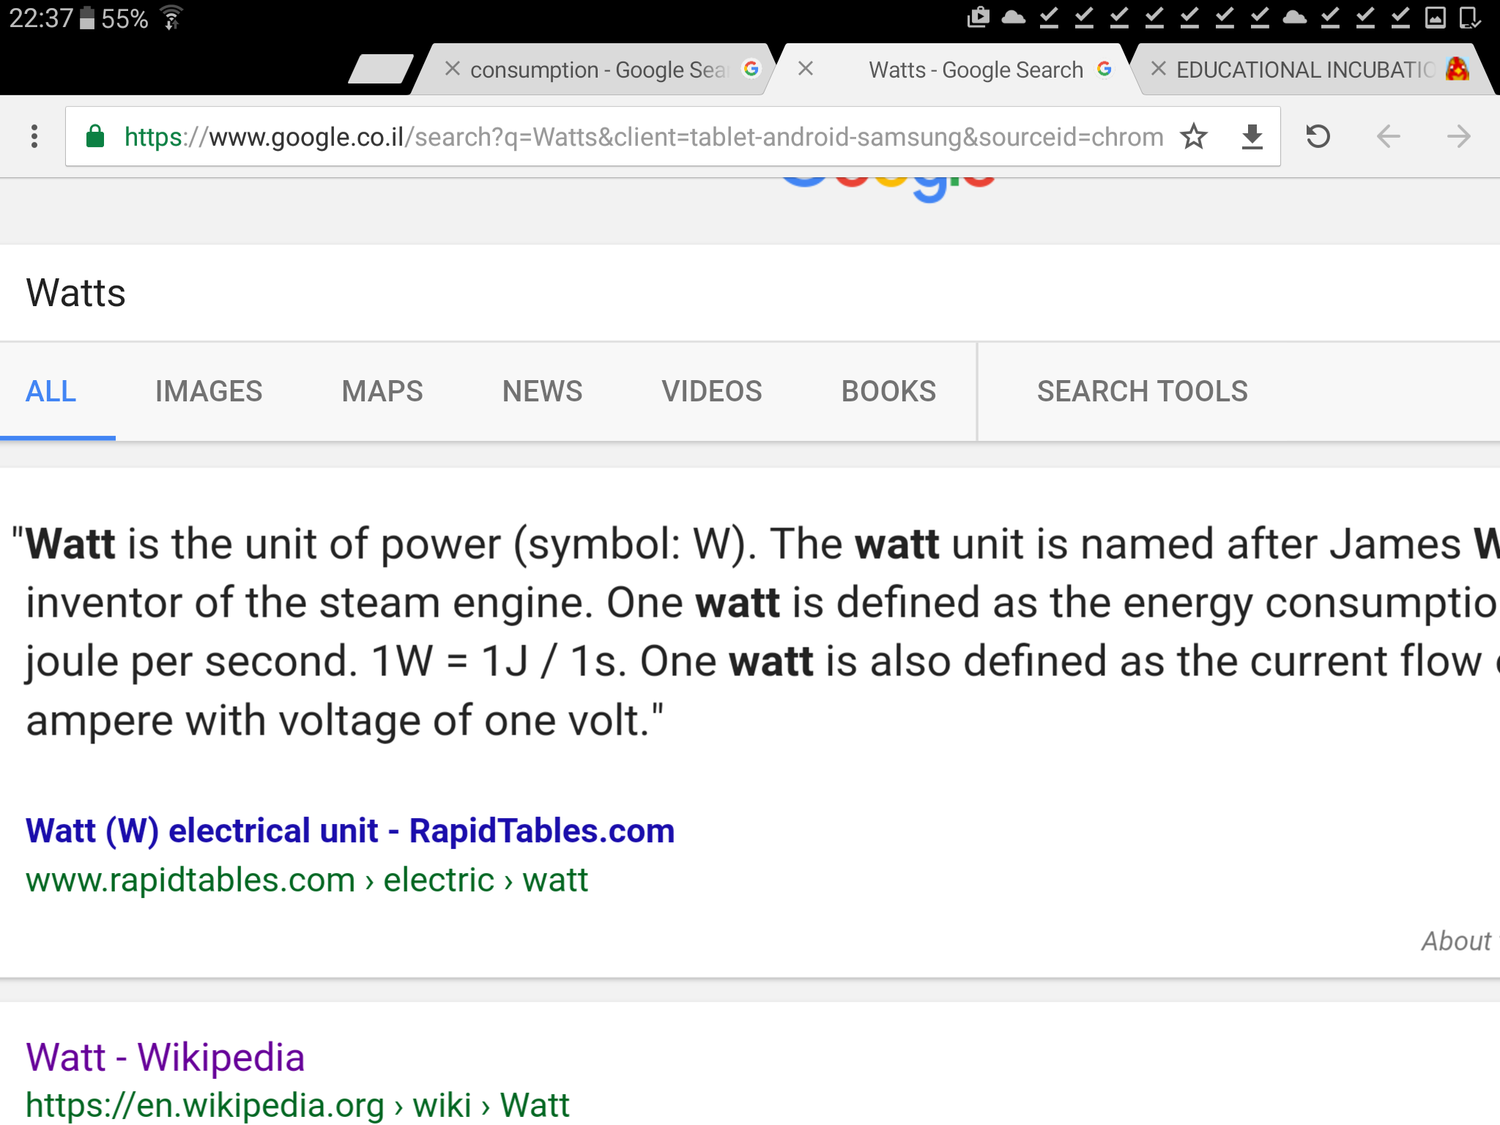
Task: Open the Watt - Wikipedia result
Action: pos(165,1057)
